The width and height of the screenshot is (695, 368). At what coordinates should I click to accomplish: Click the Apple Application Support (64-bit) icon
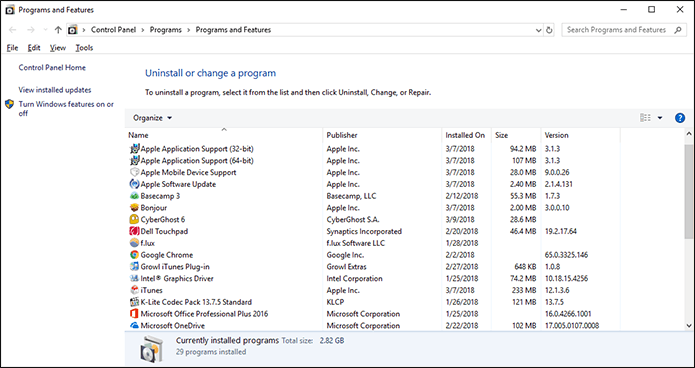(x=134, y=161)
